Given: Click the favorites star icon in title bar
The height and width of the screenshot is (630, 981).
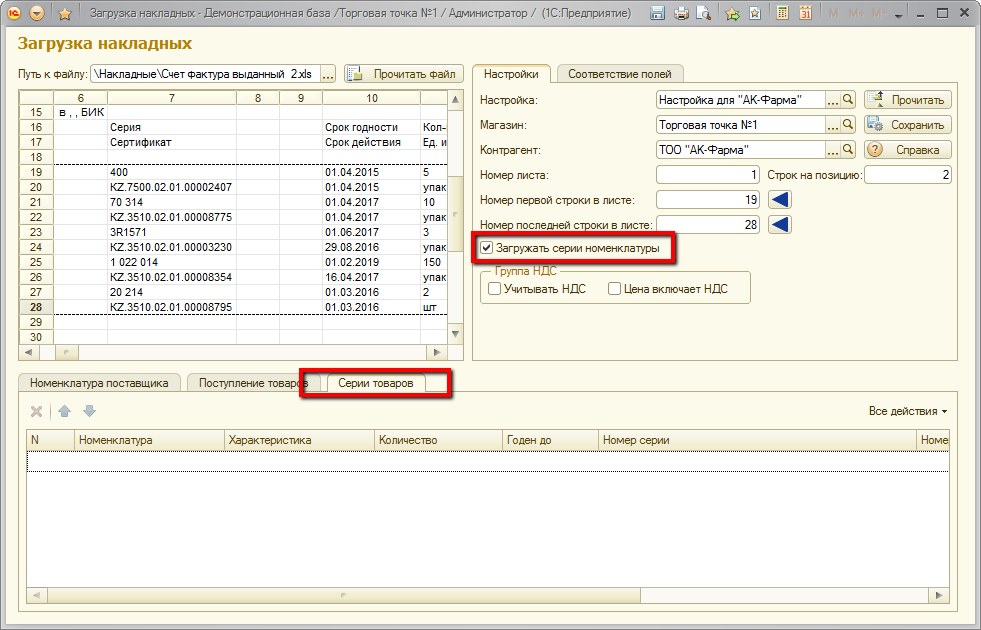Looking at the screenshot, I should click(65, 14).
